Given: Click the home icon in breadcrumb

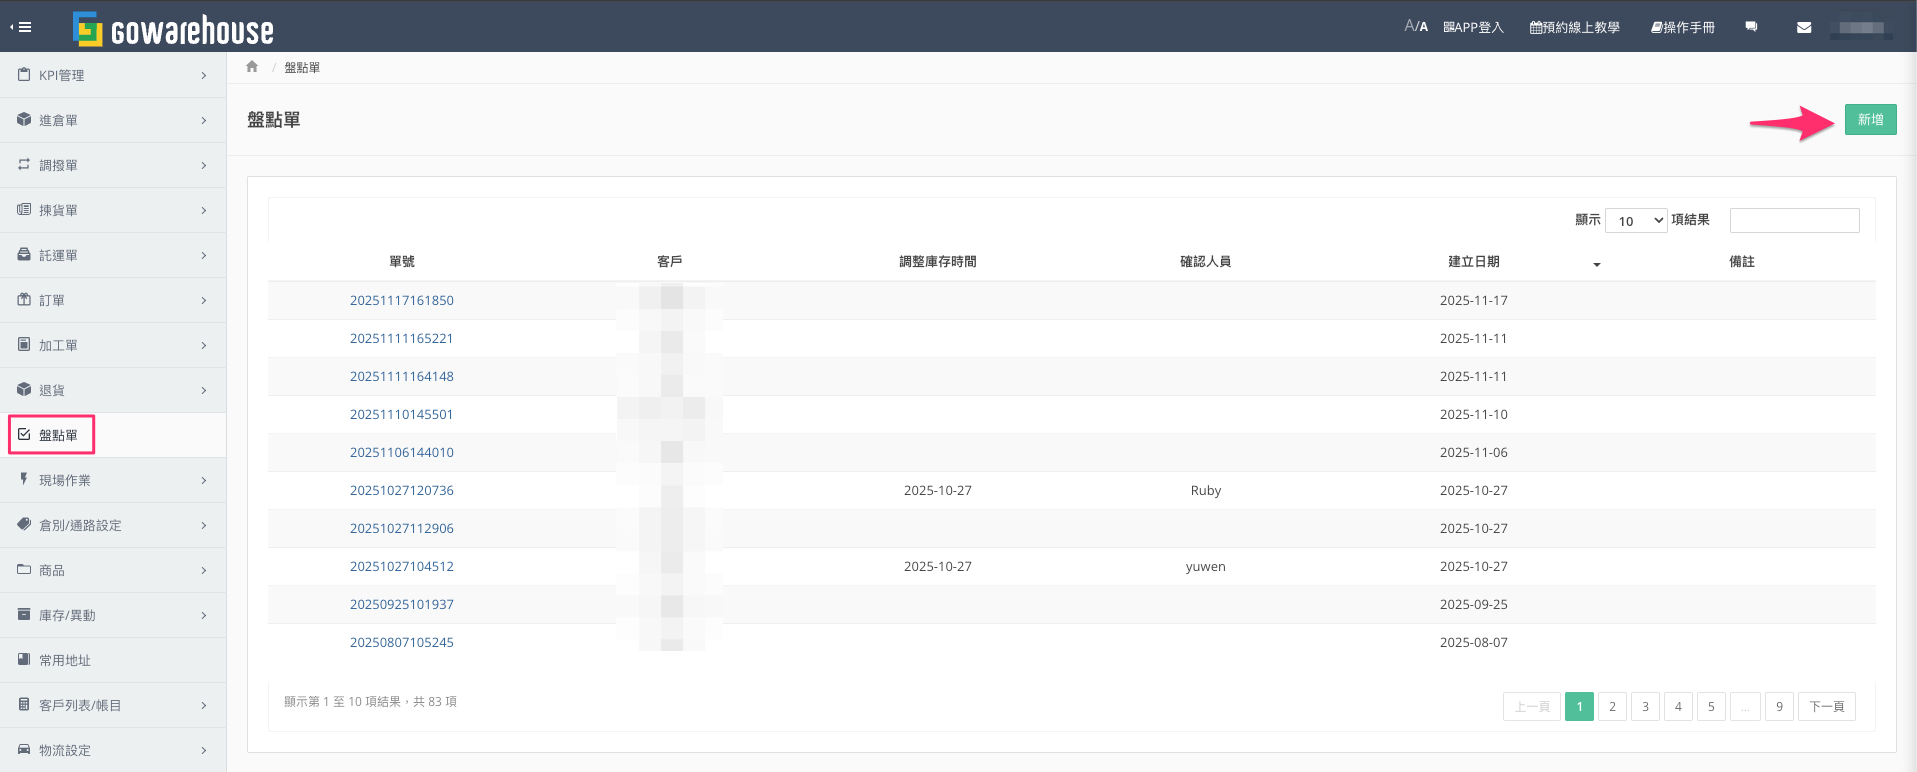Looking at the screenshot, I should (x=252, y=67).
